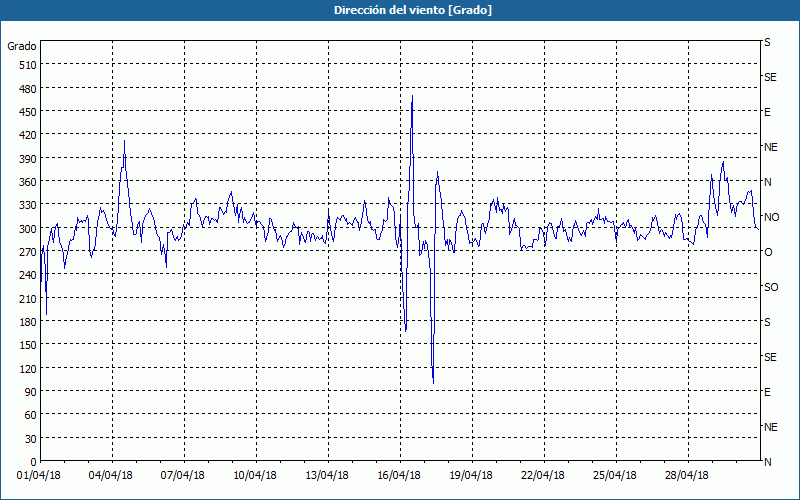Screen dimensions: 800x500
Task: Select the 0 degree axis label
Action: (x=34, y=462)
